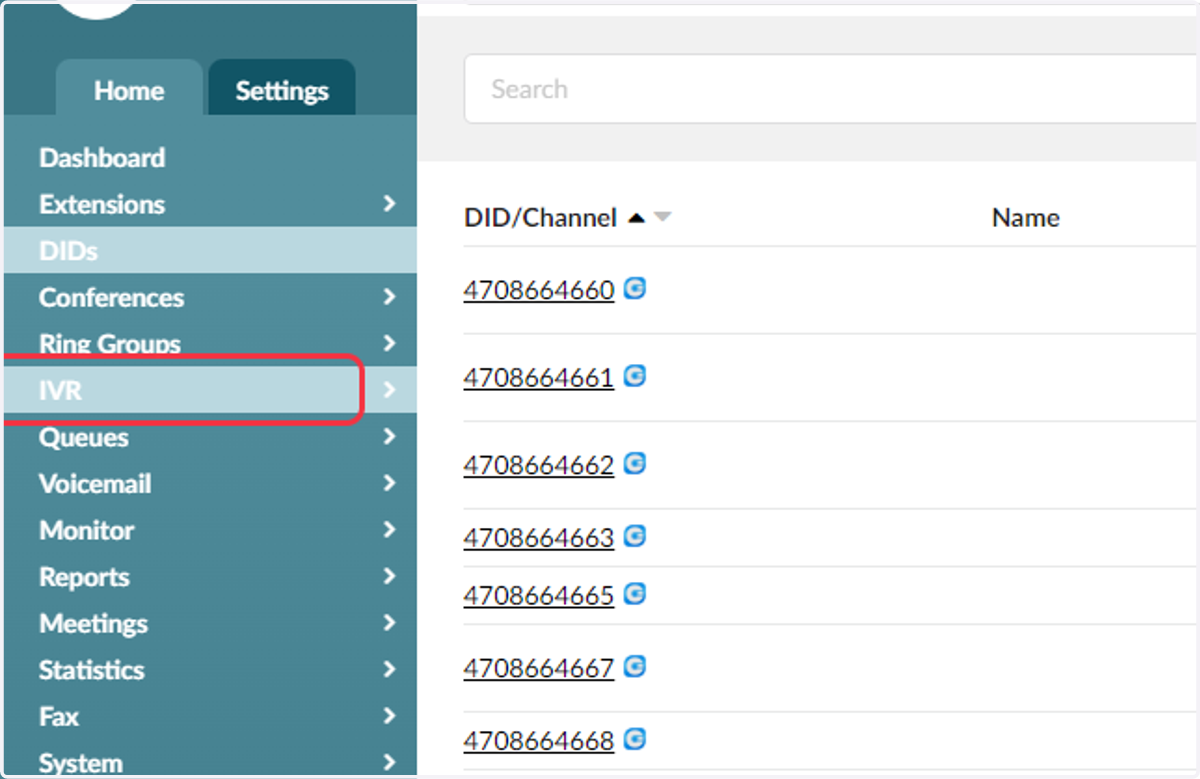Open DID link 4708664663

[x=539, y=538]
